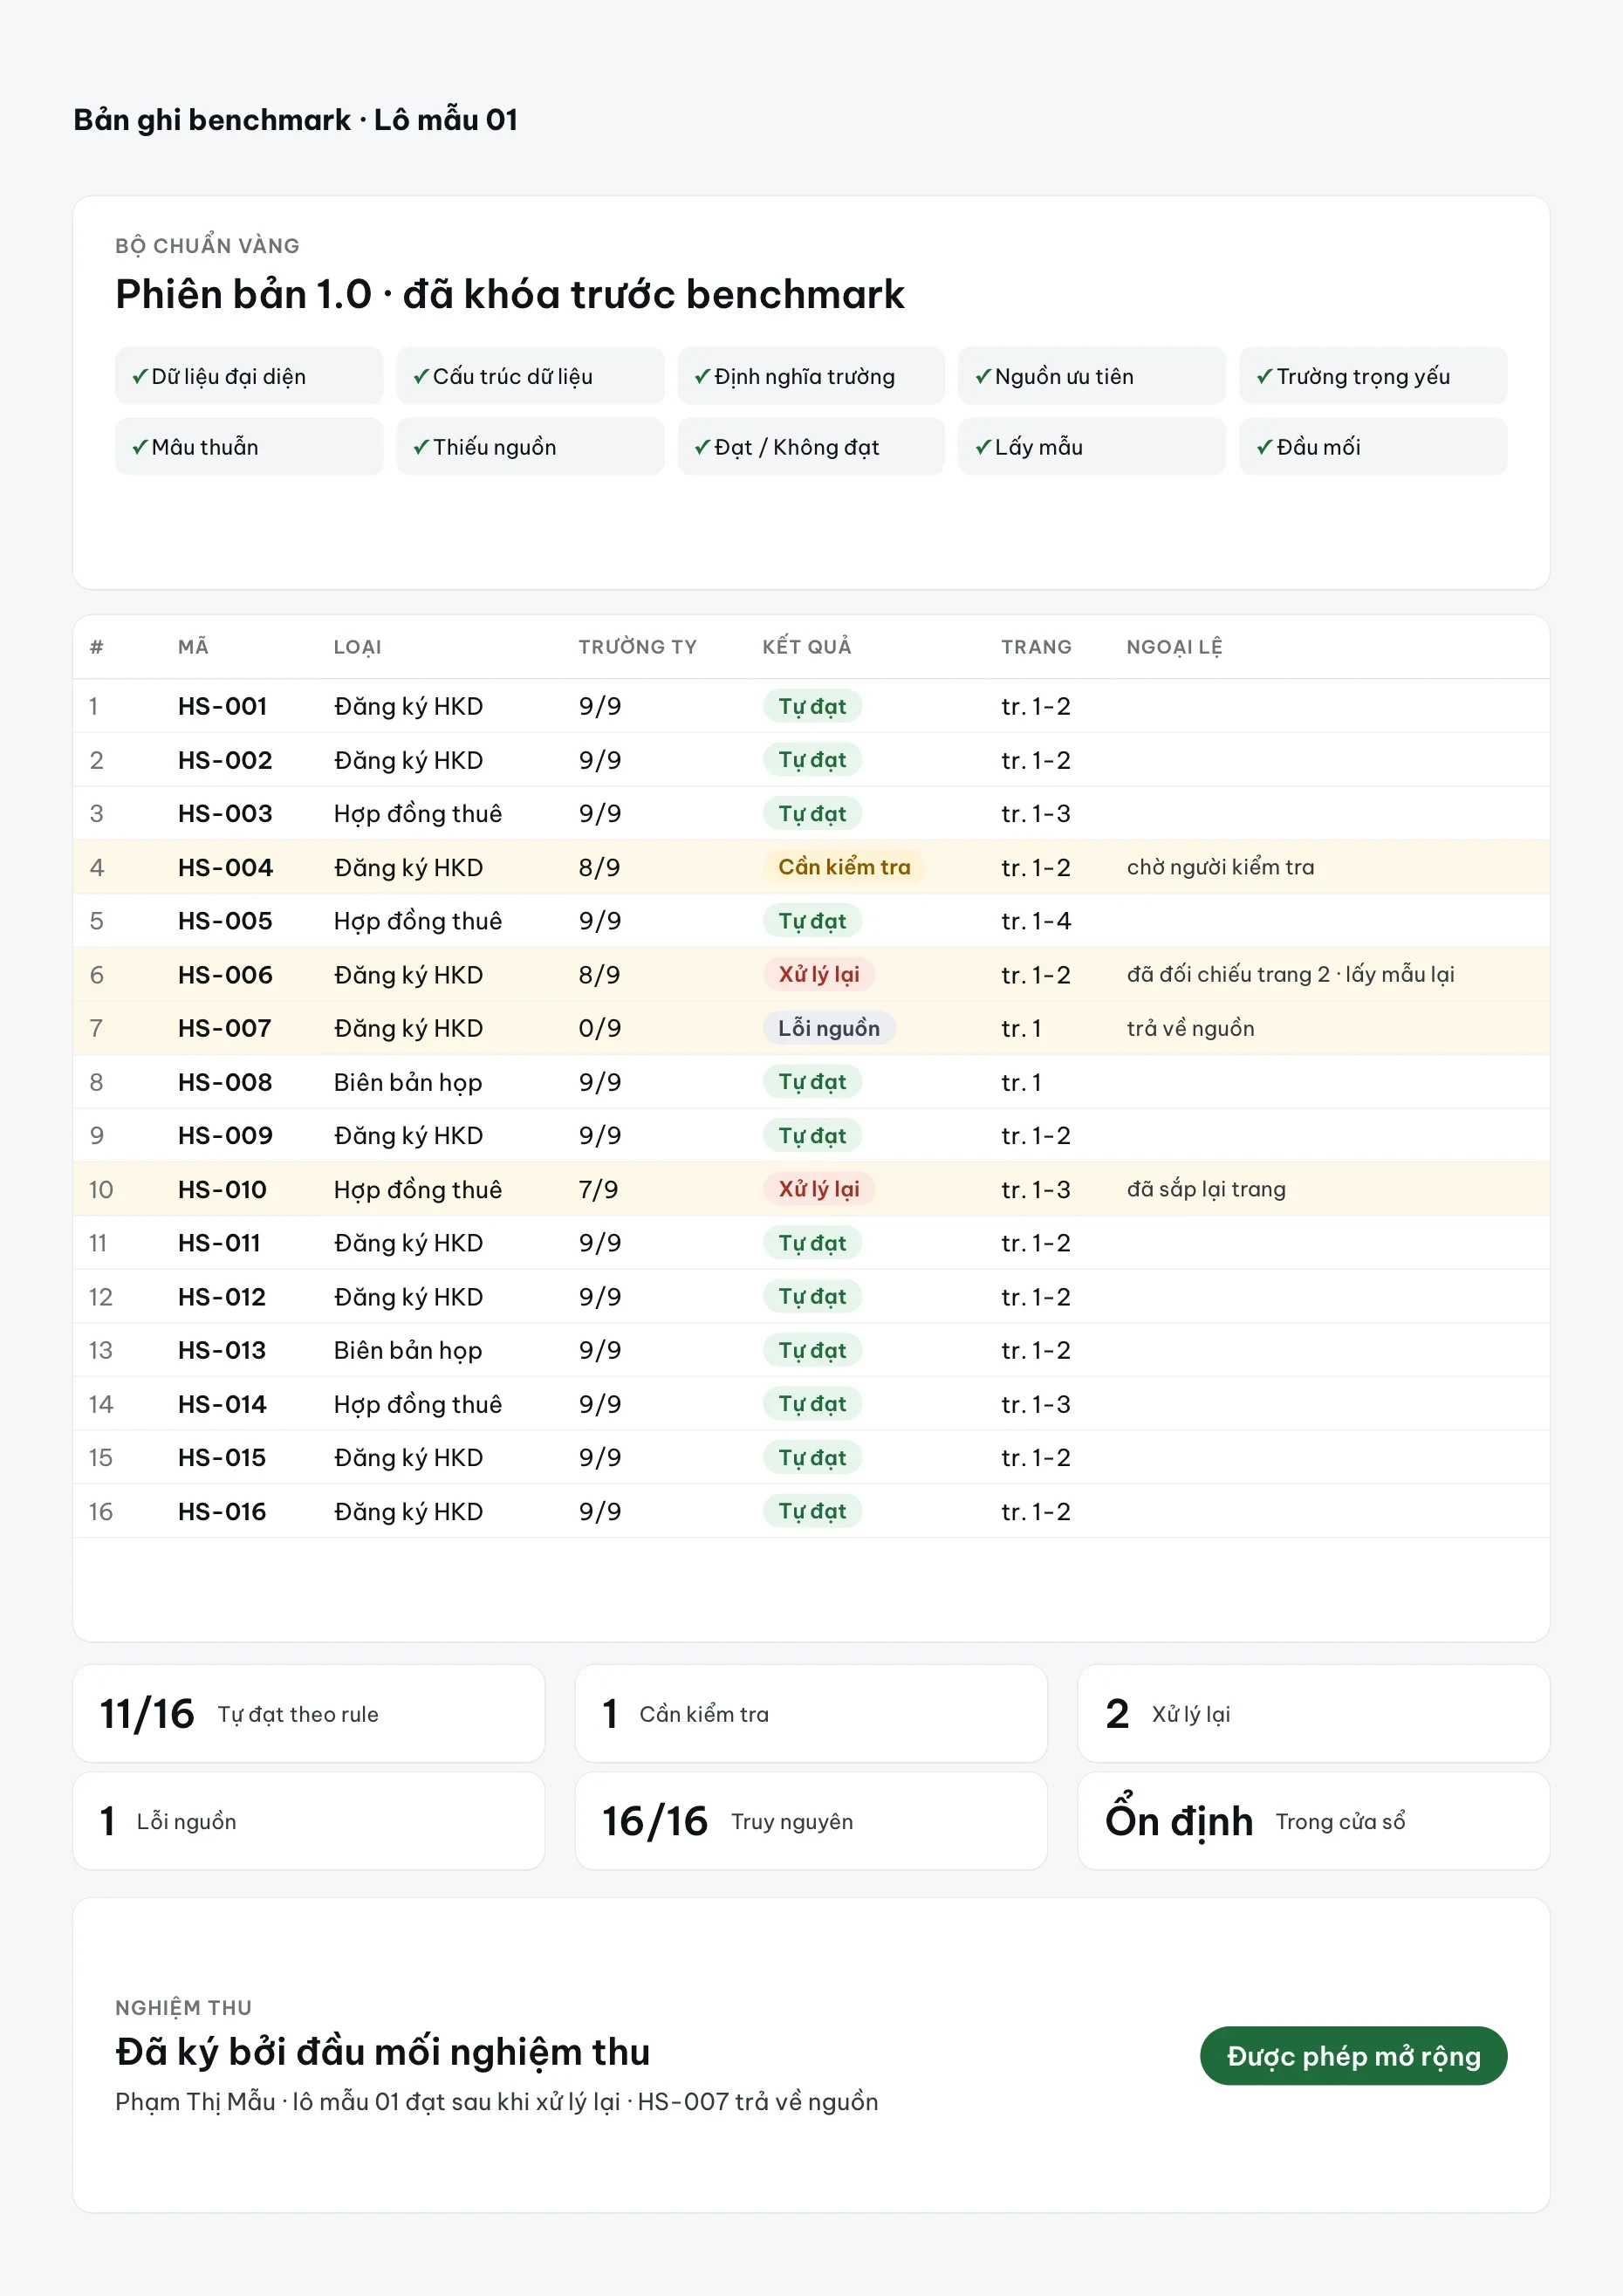Viewport: 1623px width, 2296px height.
Task: Select record code HS-008
Action: point(225,1082)
